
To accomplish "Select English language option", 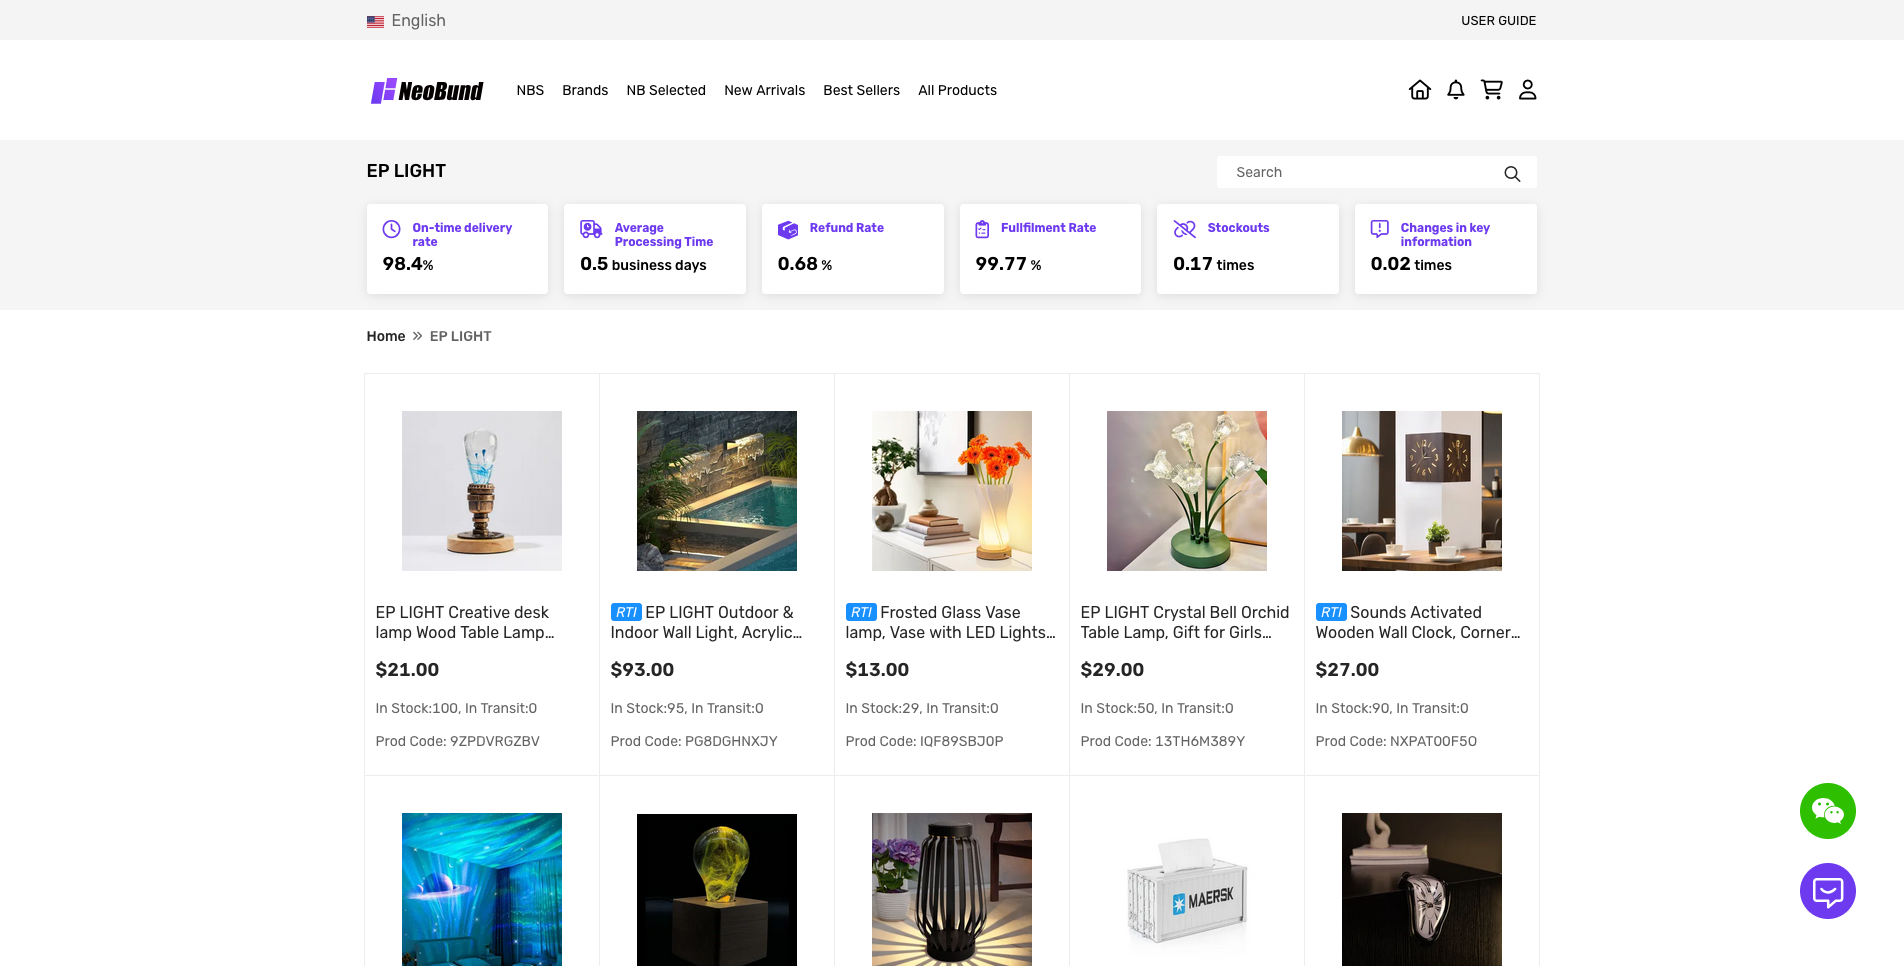I will coord(418,20).
